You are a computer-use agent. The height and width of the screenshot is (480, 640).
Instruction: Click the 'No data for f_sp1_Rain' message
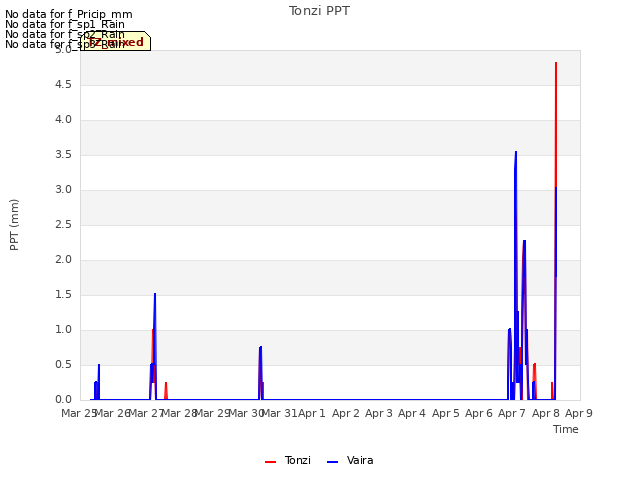click(65, 24)
